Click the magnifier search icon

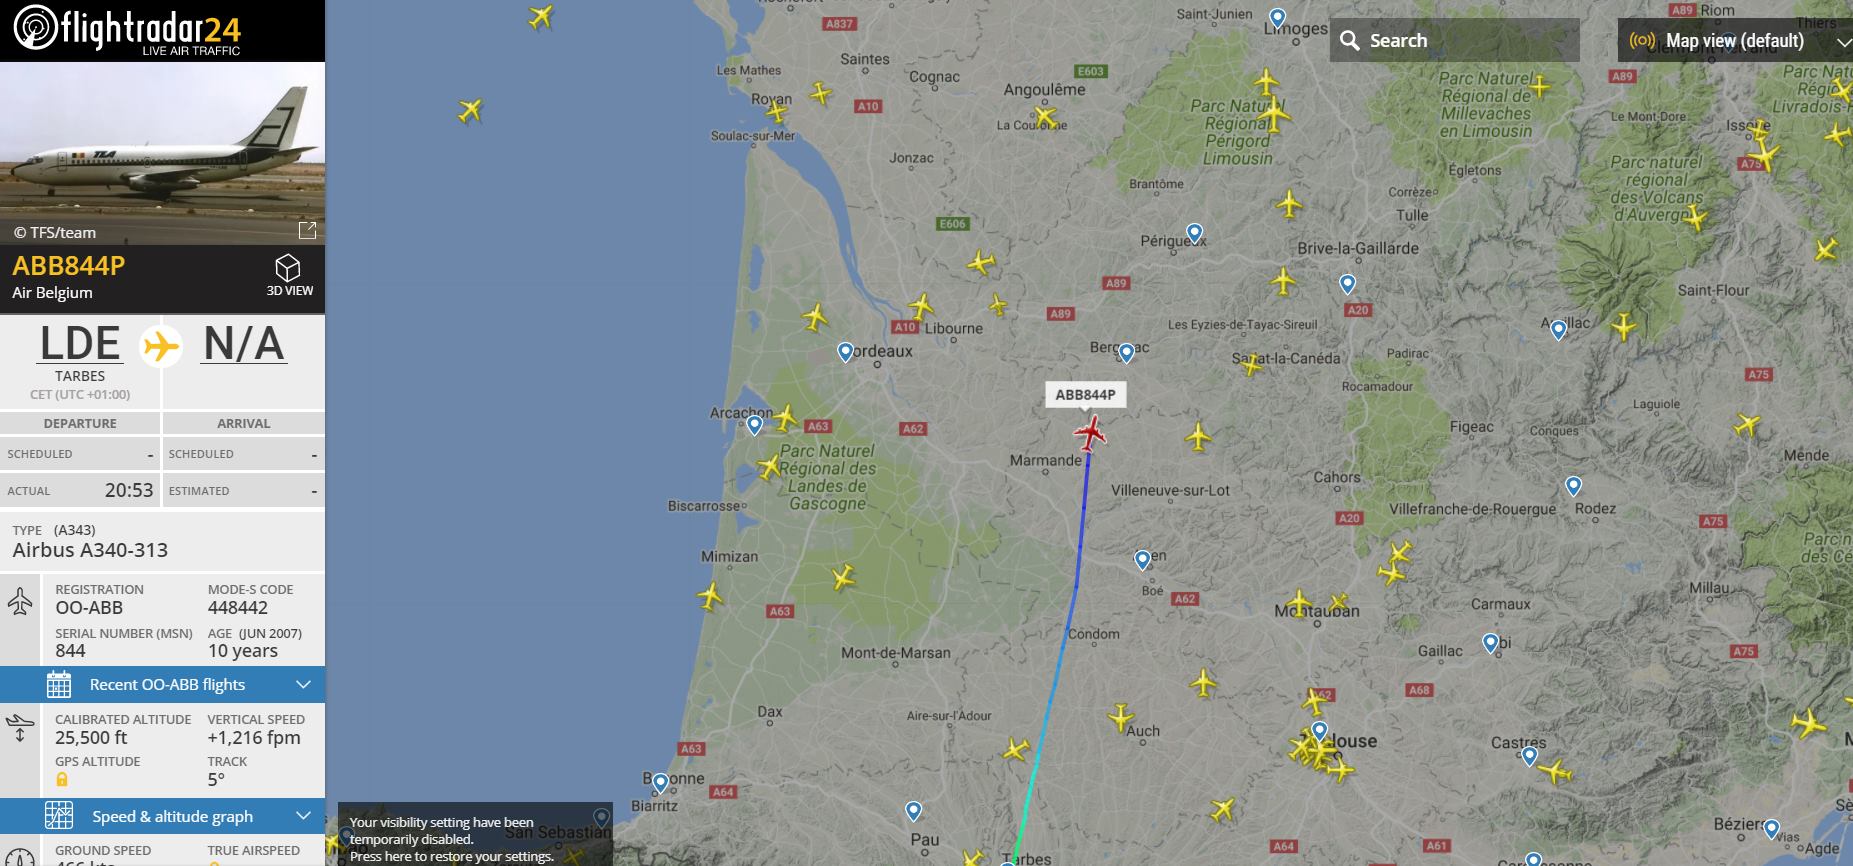1350,41
